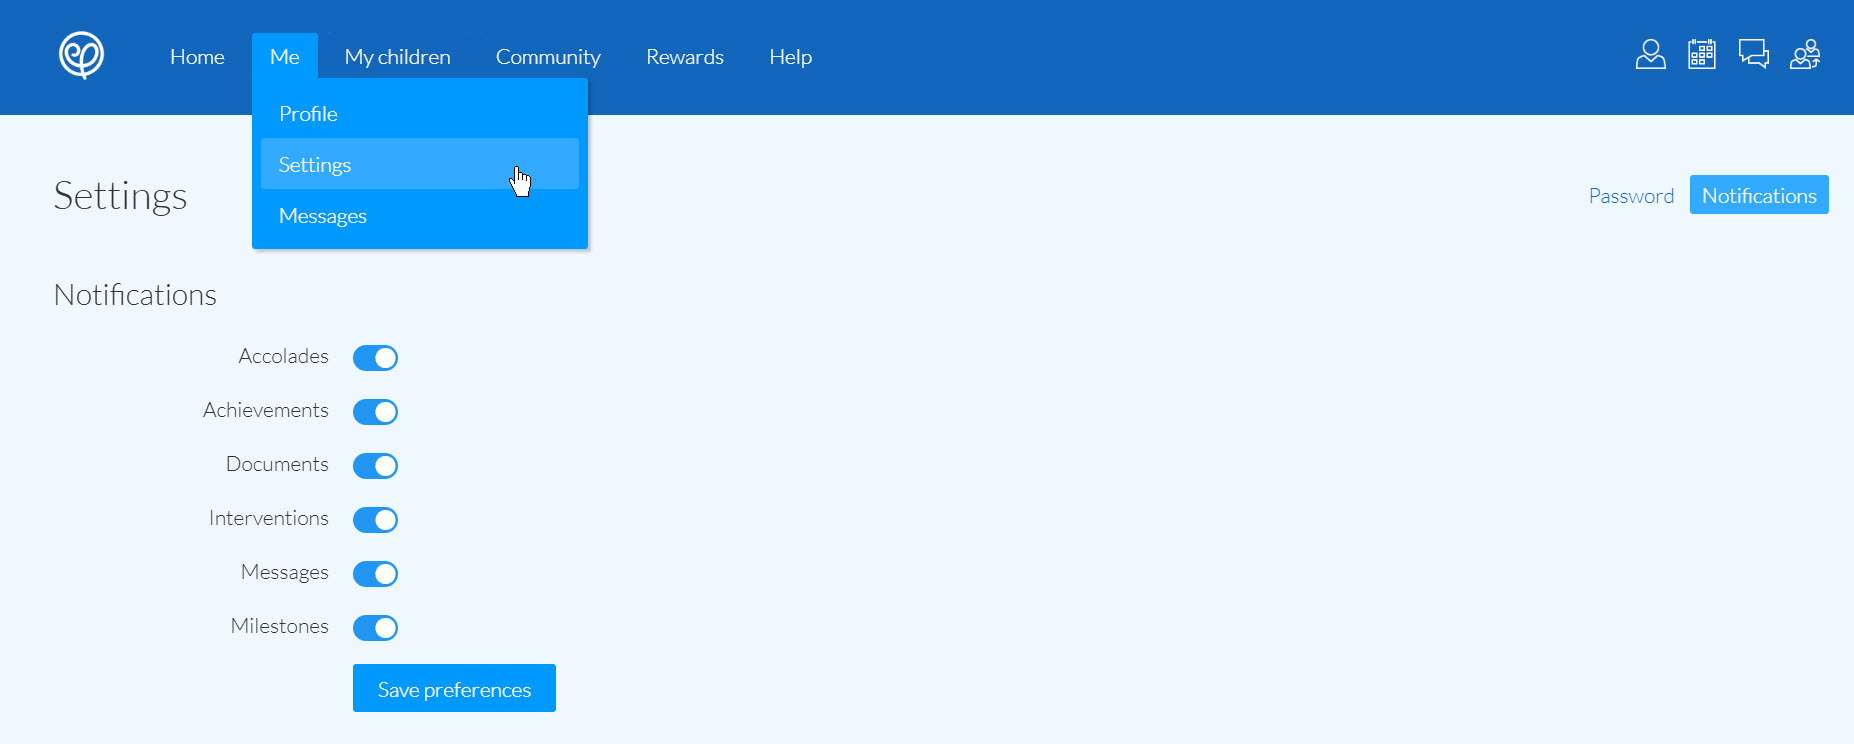Toggle the Messages notification switch
This screenshot has height=744, width=1854.
pos(376,574)
